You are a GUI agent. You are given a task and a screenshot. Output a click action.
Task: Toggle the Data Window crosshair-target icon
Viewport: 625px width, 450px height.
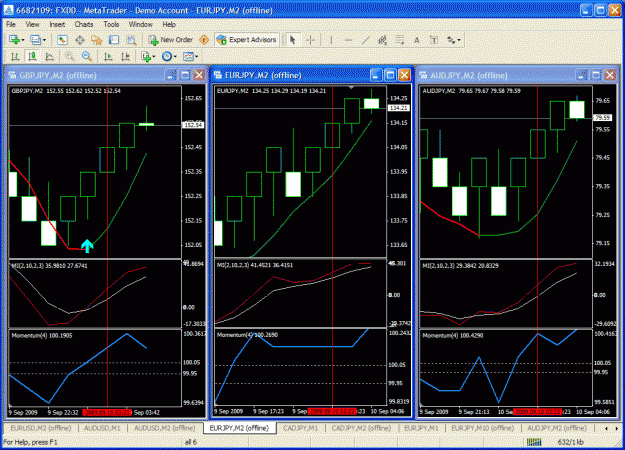point(80,40)
